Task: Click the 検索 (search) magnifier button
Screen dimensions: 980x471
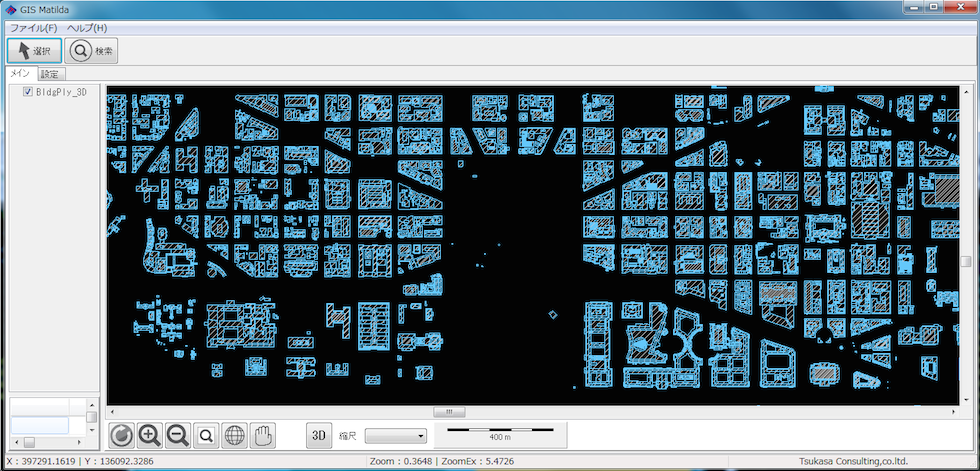Action: point(91,51)
